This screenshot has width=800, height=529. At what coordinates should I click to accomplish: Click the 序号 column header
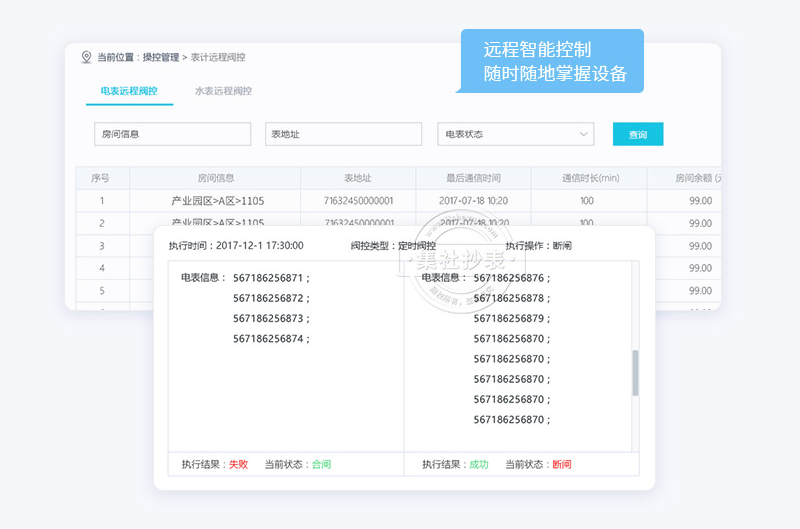101,178
